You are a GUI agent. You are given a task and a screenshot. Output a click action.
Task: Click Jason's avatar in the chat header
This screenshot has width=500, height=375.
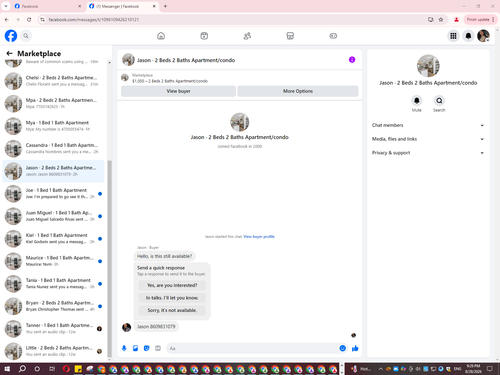click(128, 60)
